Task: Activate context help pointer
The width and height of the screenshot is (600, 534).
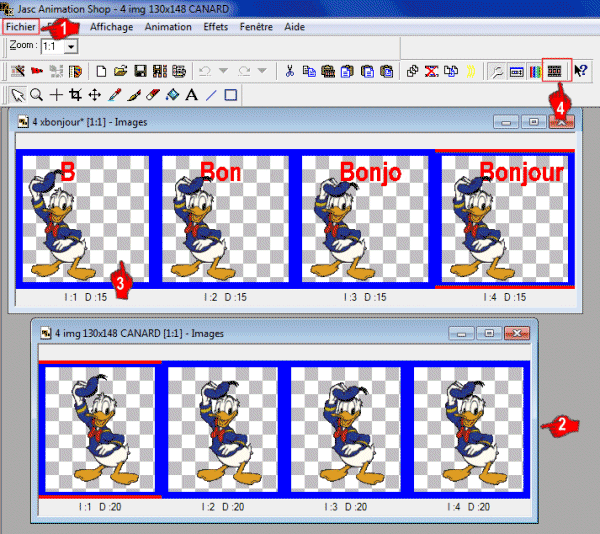Action: pos(580,70)
